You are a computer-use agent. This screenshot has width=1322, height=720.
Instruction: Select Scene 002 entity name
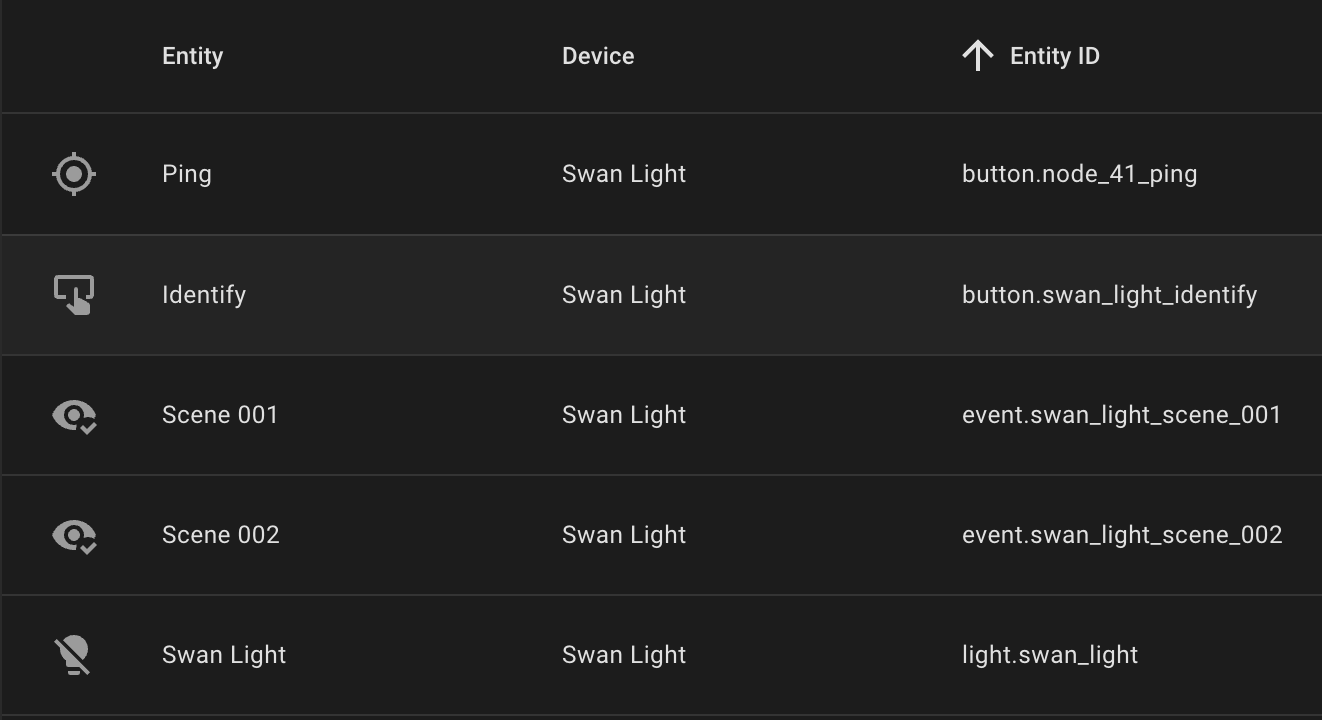pyautogui.click(x=221, y=535)
